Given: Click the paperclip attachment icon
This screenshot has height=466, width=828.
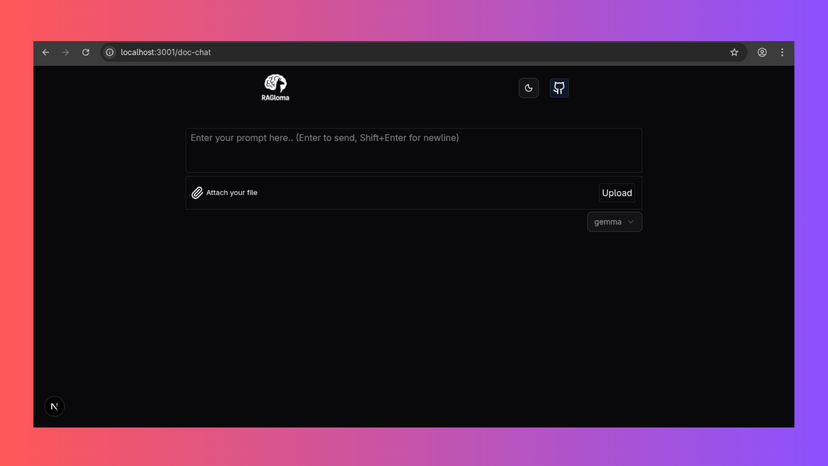Looking at the screenshot, I should pyautogui.click(x=197, y=193).
